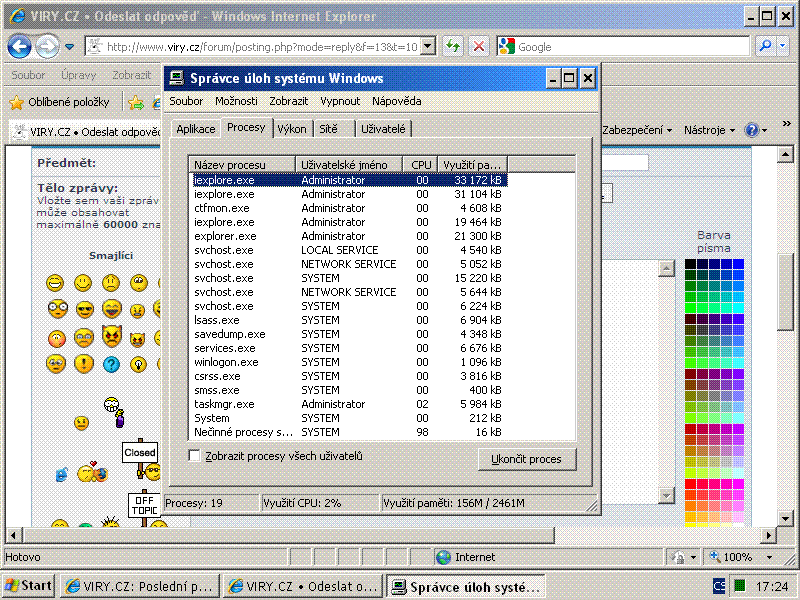Click the add-to-favorites star with arrow icon
Viewport: 800px width, 600px height.
[136, 103]
